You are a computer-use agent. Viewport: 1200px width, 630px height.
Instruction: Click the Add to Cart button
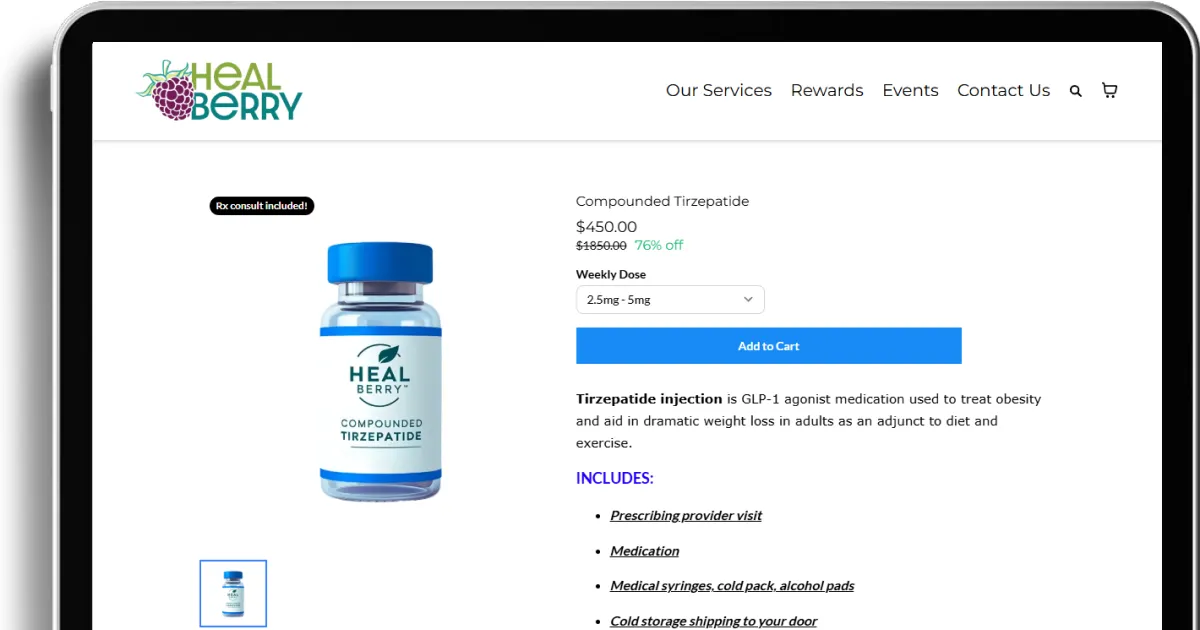769,346
